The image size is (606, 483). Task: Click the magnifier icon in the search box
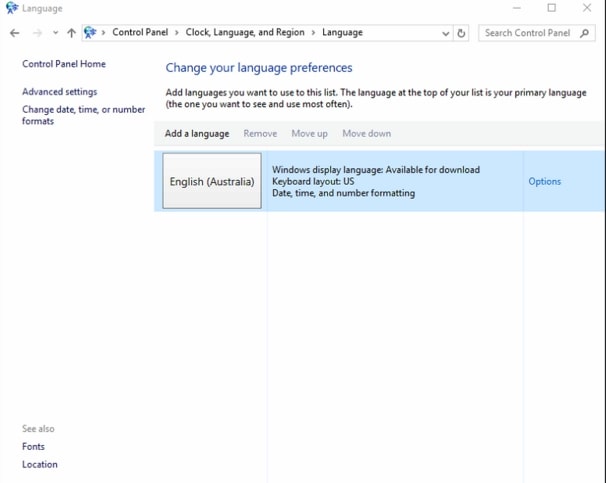[x=585, y=33]
